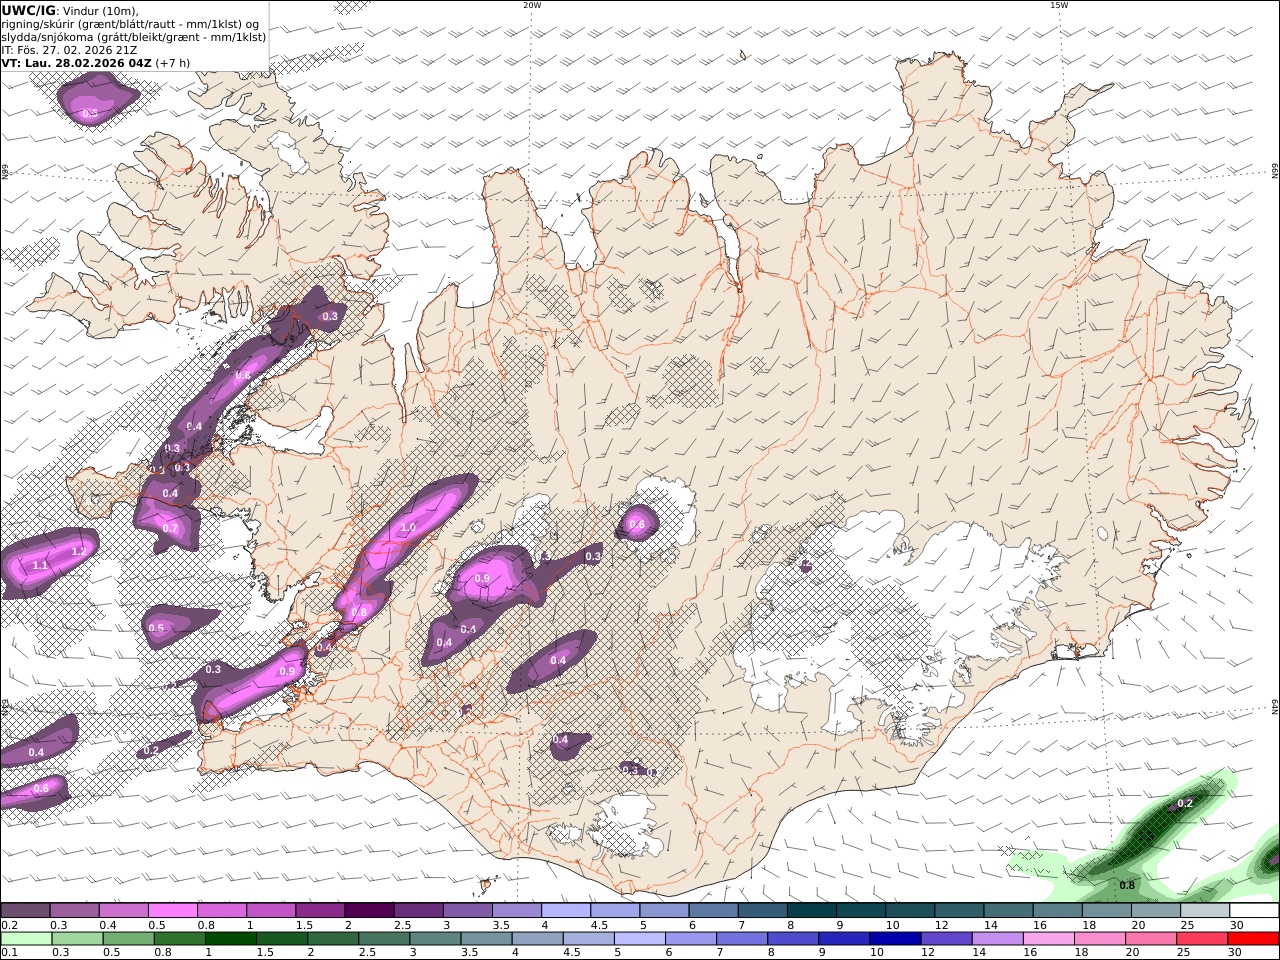Select the 'IT: Fös. 27. 02. 2026 21Z' line
The image size is (1280, 960).
[x=69, y=50]
